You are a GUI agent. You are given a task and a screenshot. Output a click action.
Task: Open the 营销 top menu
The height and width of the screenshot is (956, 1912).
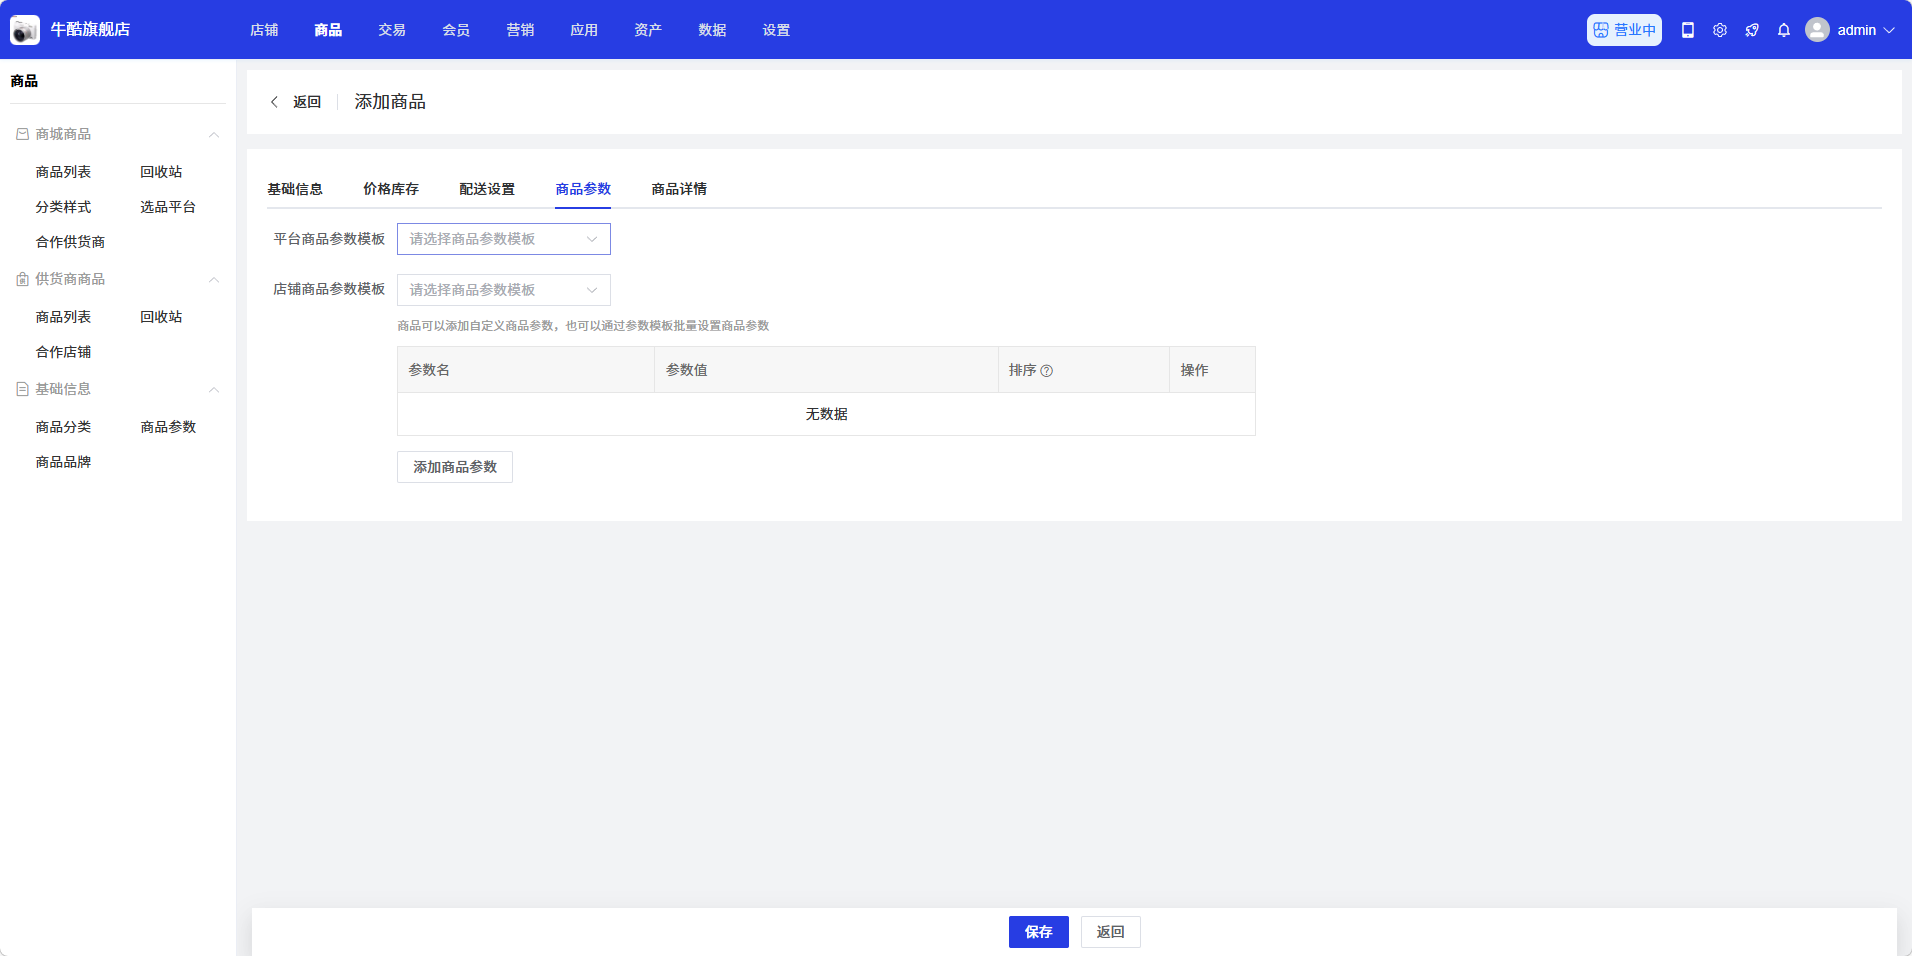pyautogui.click(x=520, y=30)
